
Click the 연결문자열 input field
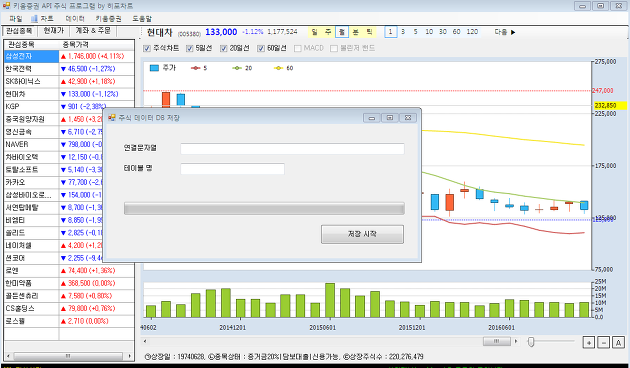pyautogui.click(x=292, y=149)
